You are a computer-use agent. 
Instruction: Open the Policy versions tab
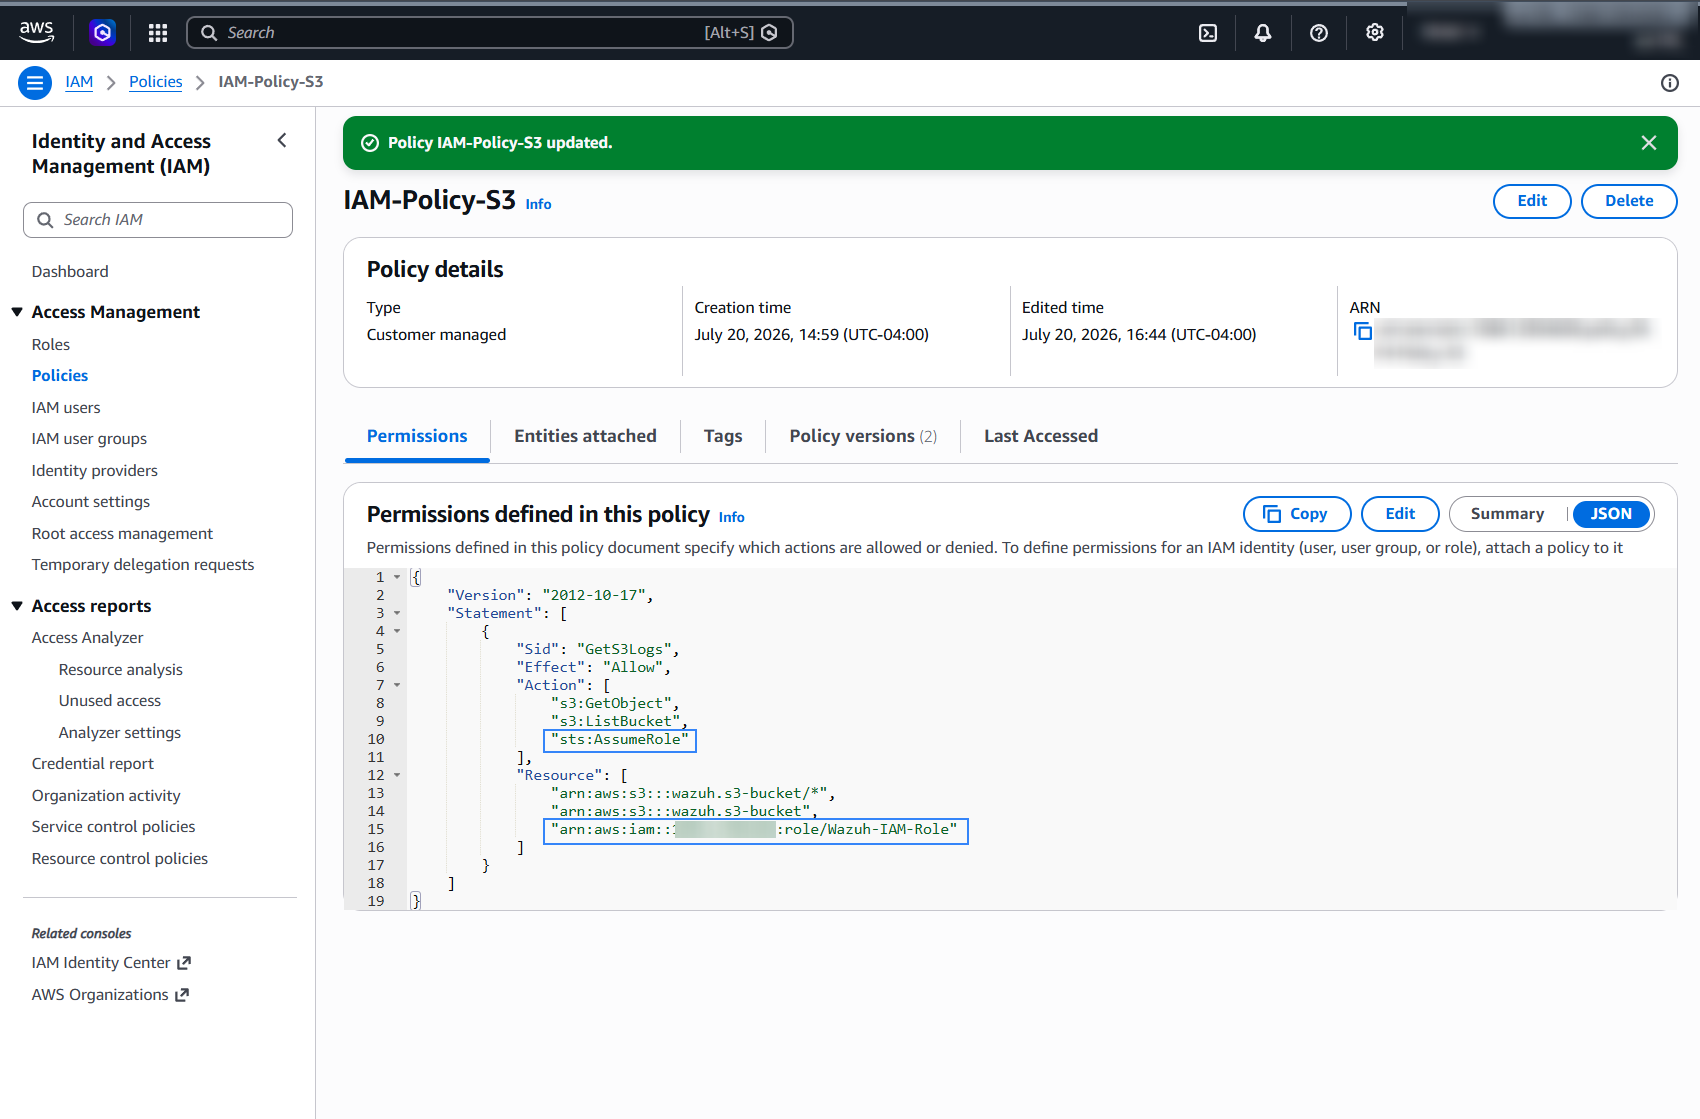(x=863, y=436)
